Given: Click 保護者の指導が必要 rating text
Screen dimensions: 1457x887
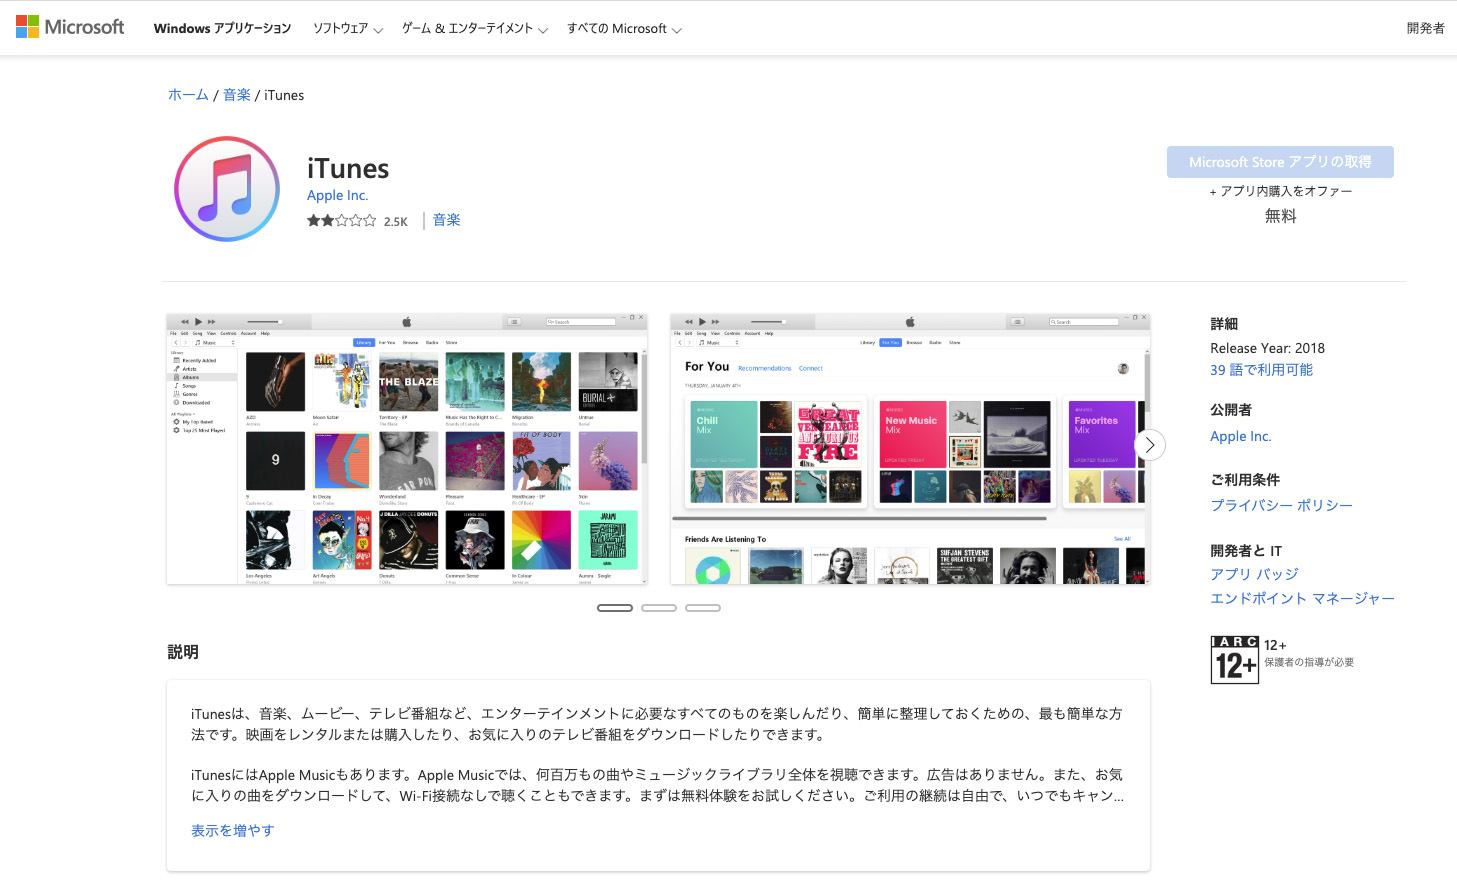Looking at the screenshot, I should tap(1309, 662).
